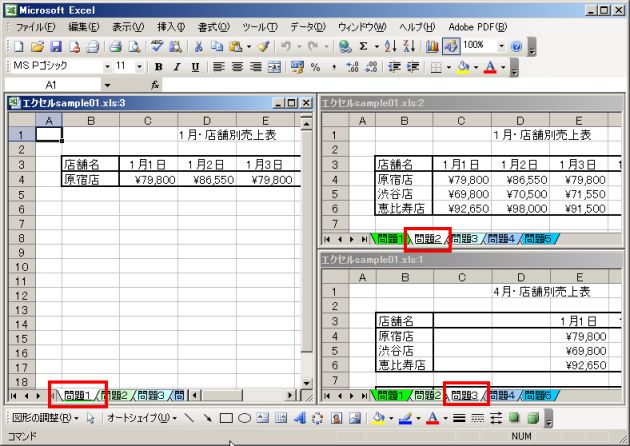This screenshot has width=630, height=446.
Task: Apply yellow Fill Color bucket
Action: pyautogui.click(x=464, y=67)
